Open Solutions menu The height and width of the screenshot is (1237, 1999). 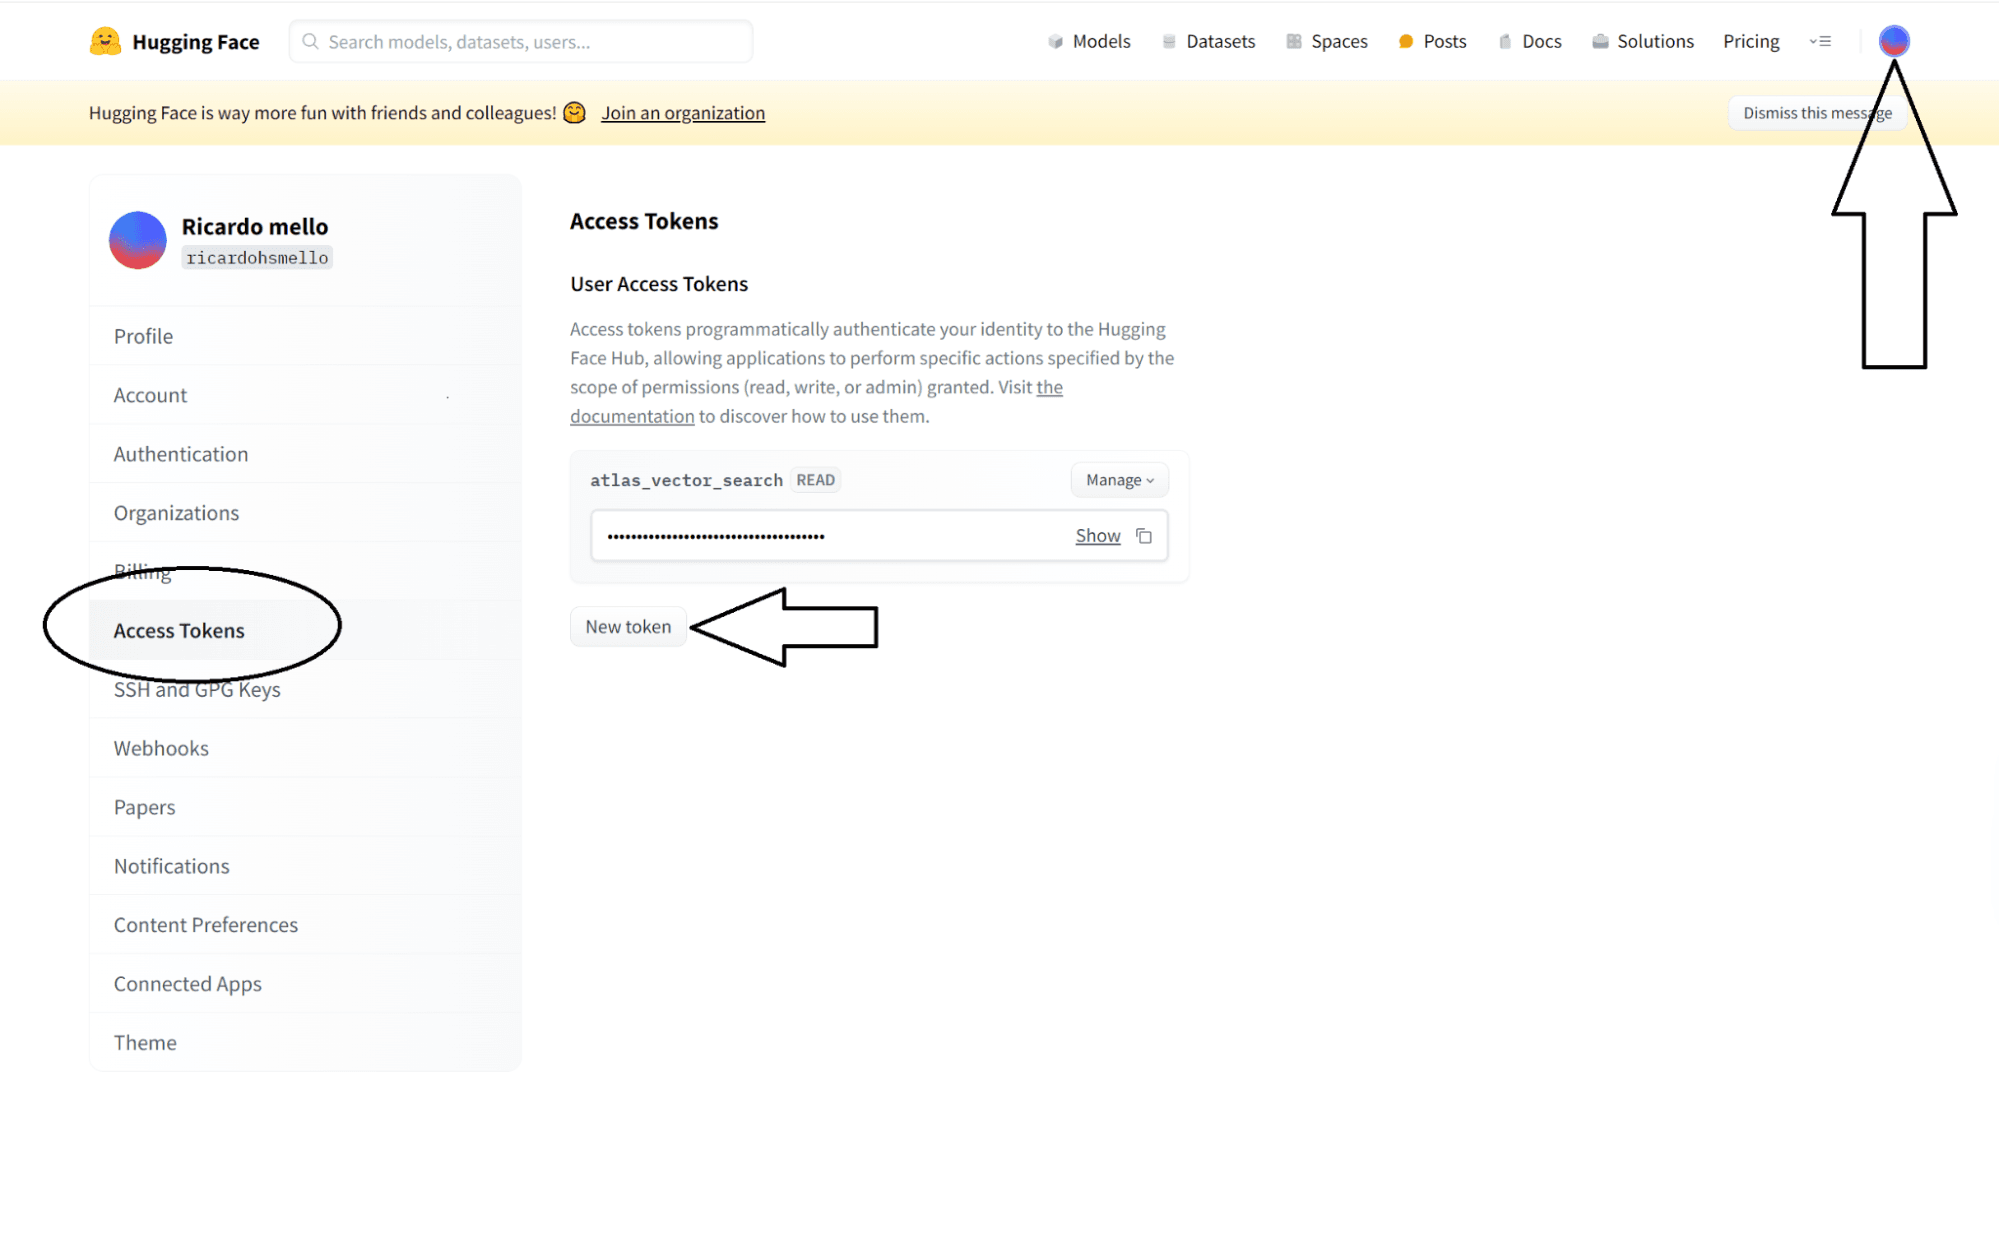pyautogui.click(x=1643, y=41)
